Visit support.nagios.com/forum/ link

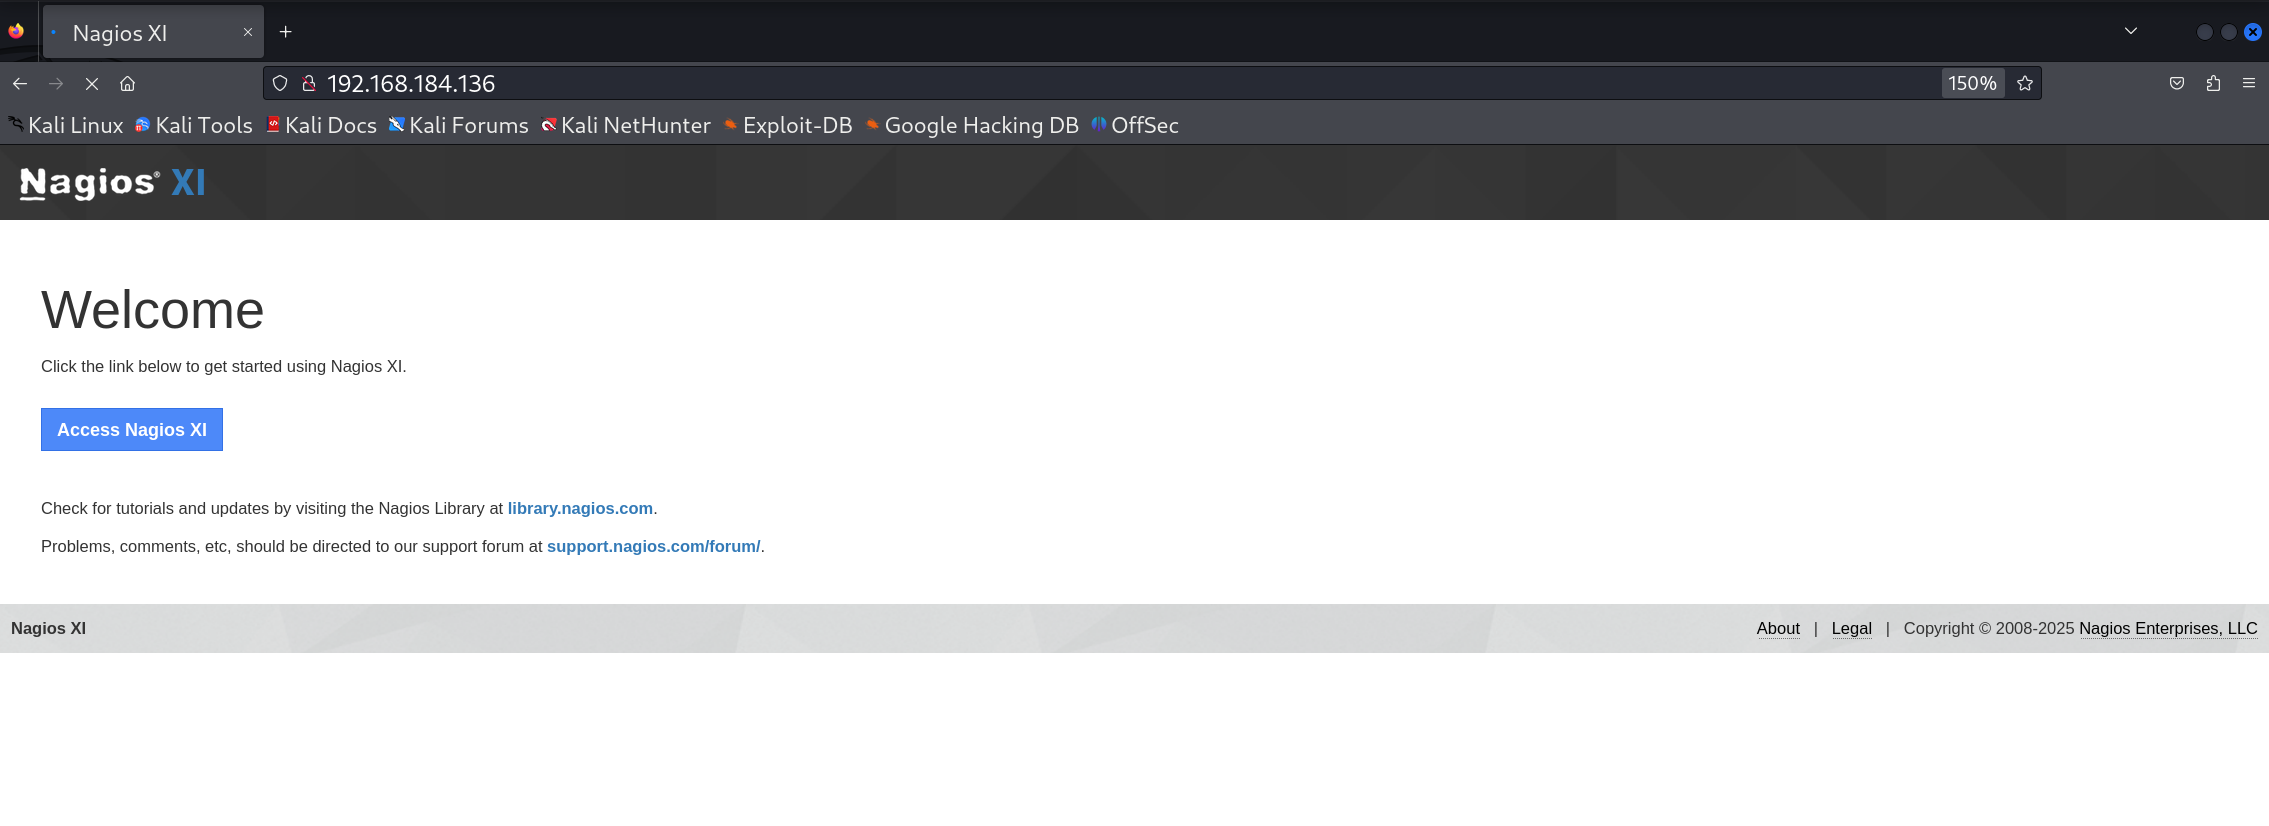pos(653,546)
